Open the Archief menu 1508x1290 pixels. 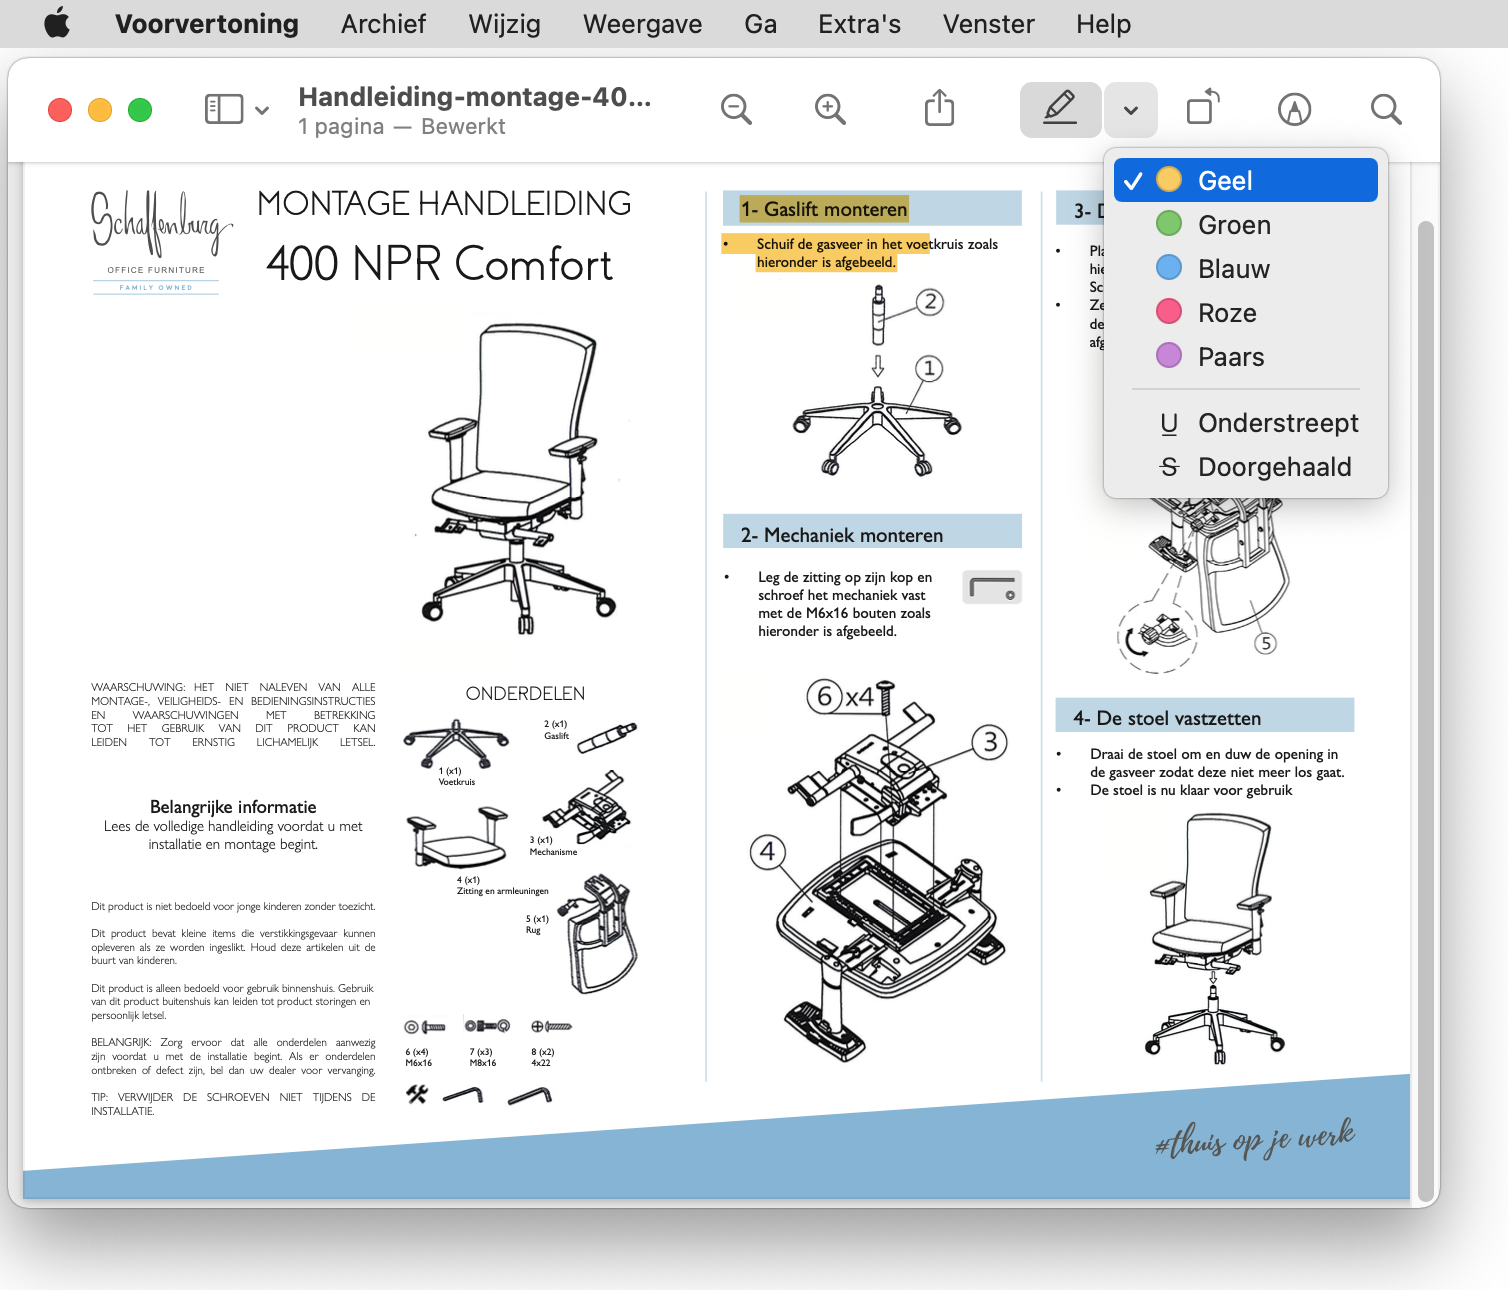(383, 23)
